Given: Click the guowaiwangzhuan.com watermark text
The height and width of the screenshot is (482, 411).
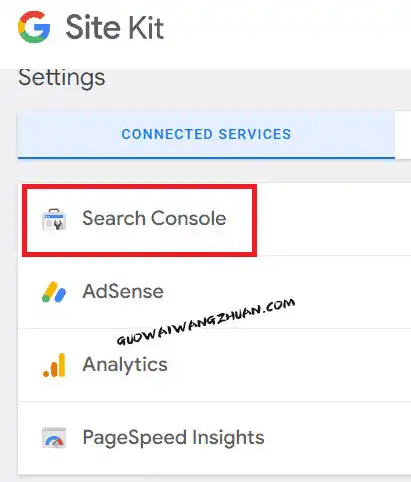Looking at the screenshot, I should [x=206, y=321].
